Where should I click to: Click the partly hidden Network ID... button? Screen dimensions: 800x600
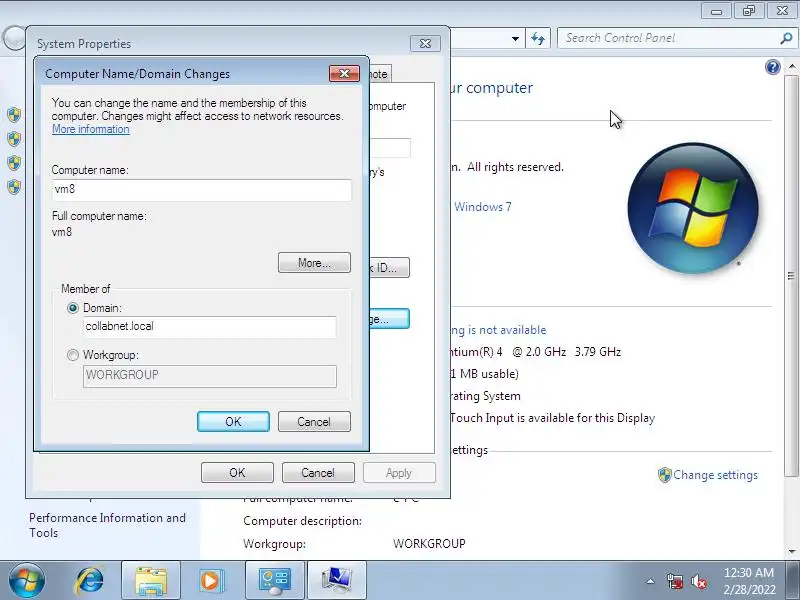coord(389,268)
